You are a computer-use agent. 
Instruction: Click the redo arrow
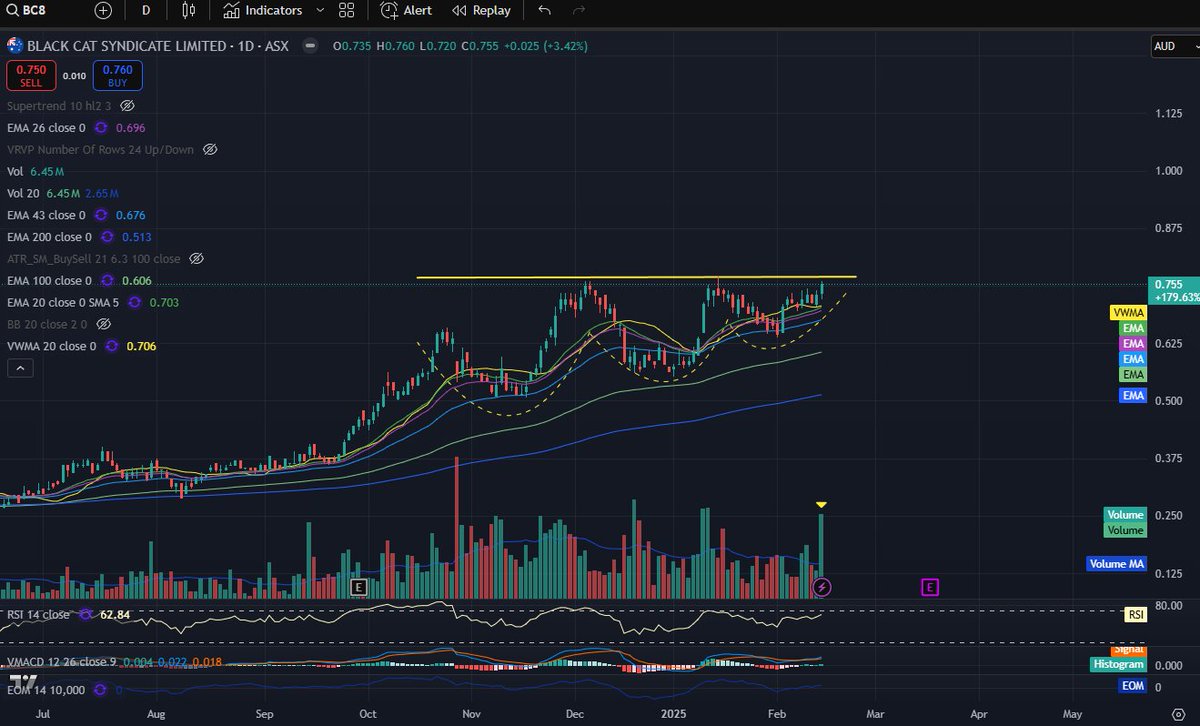click(578, 10)
